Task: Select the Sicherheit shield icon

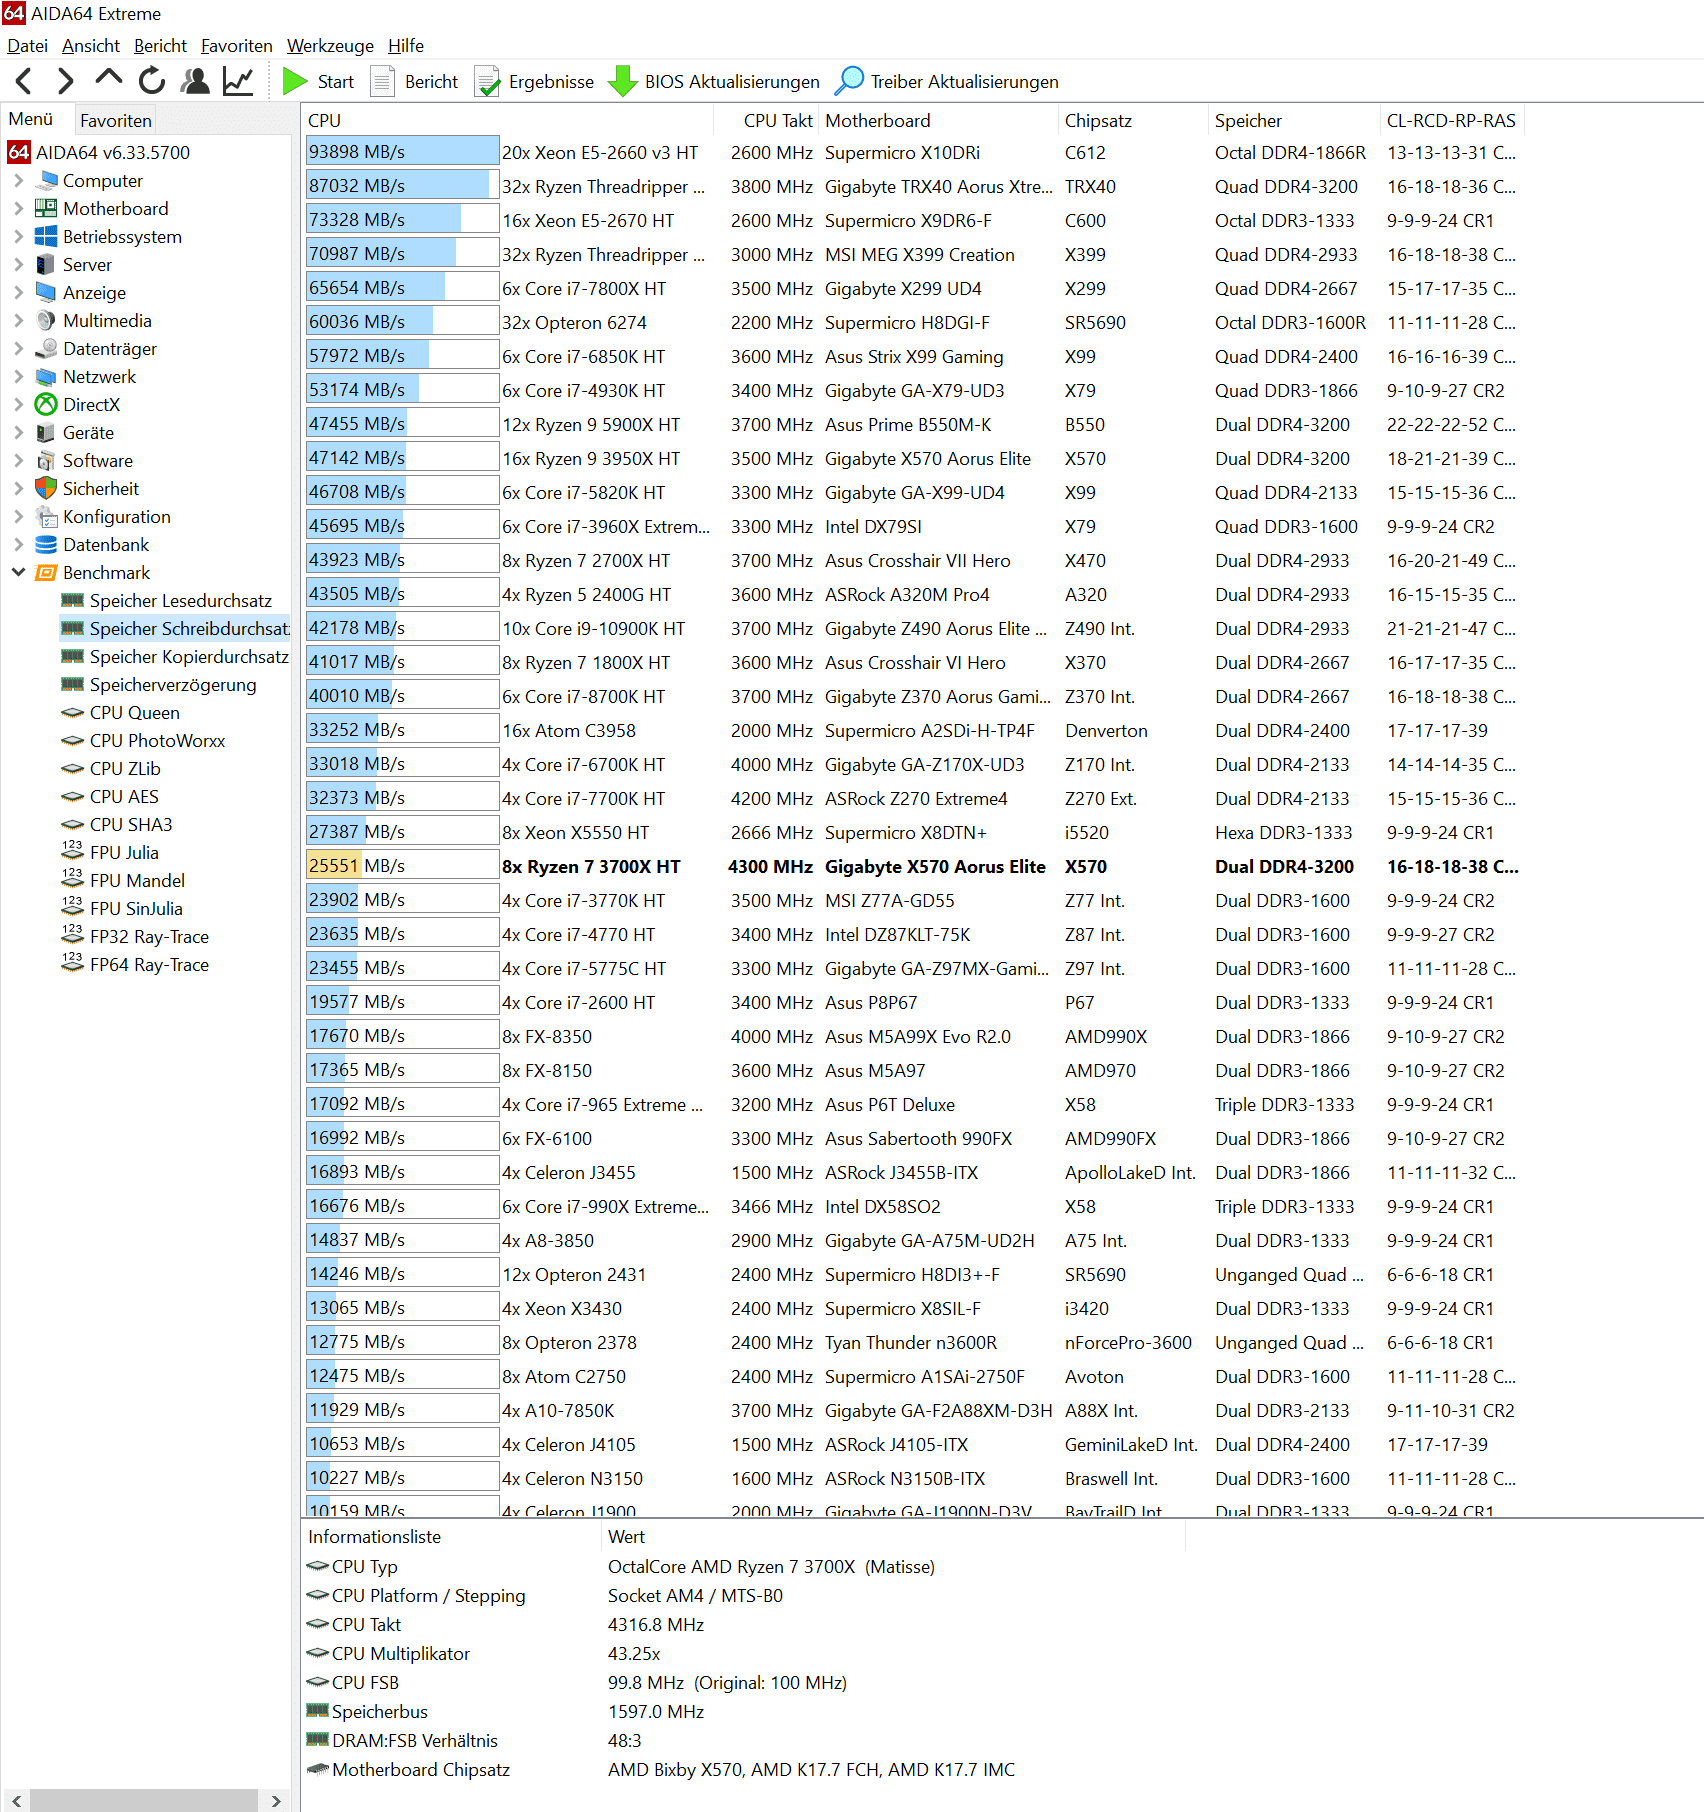Action: point(46,489)
